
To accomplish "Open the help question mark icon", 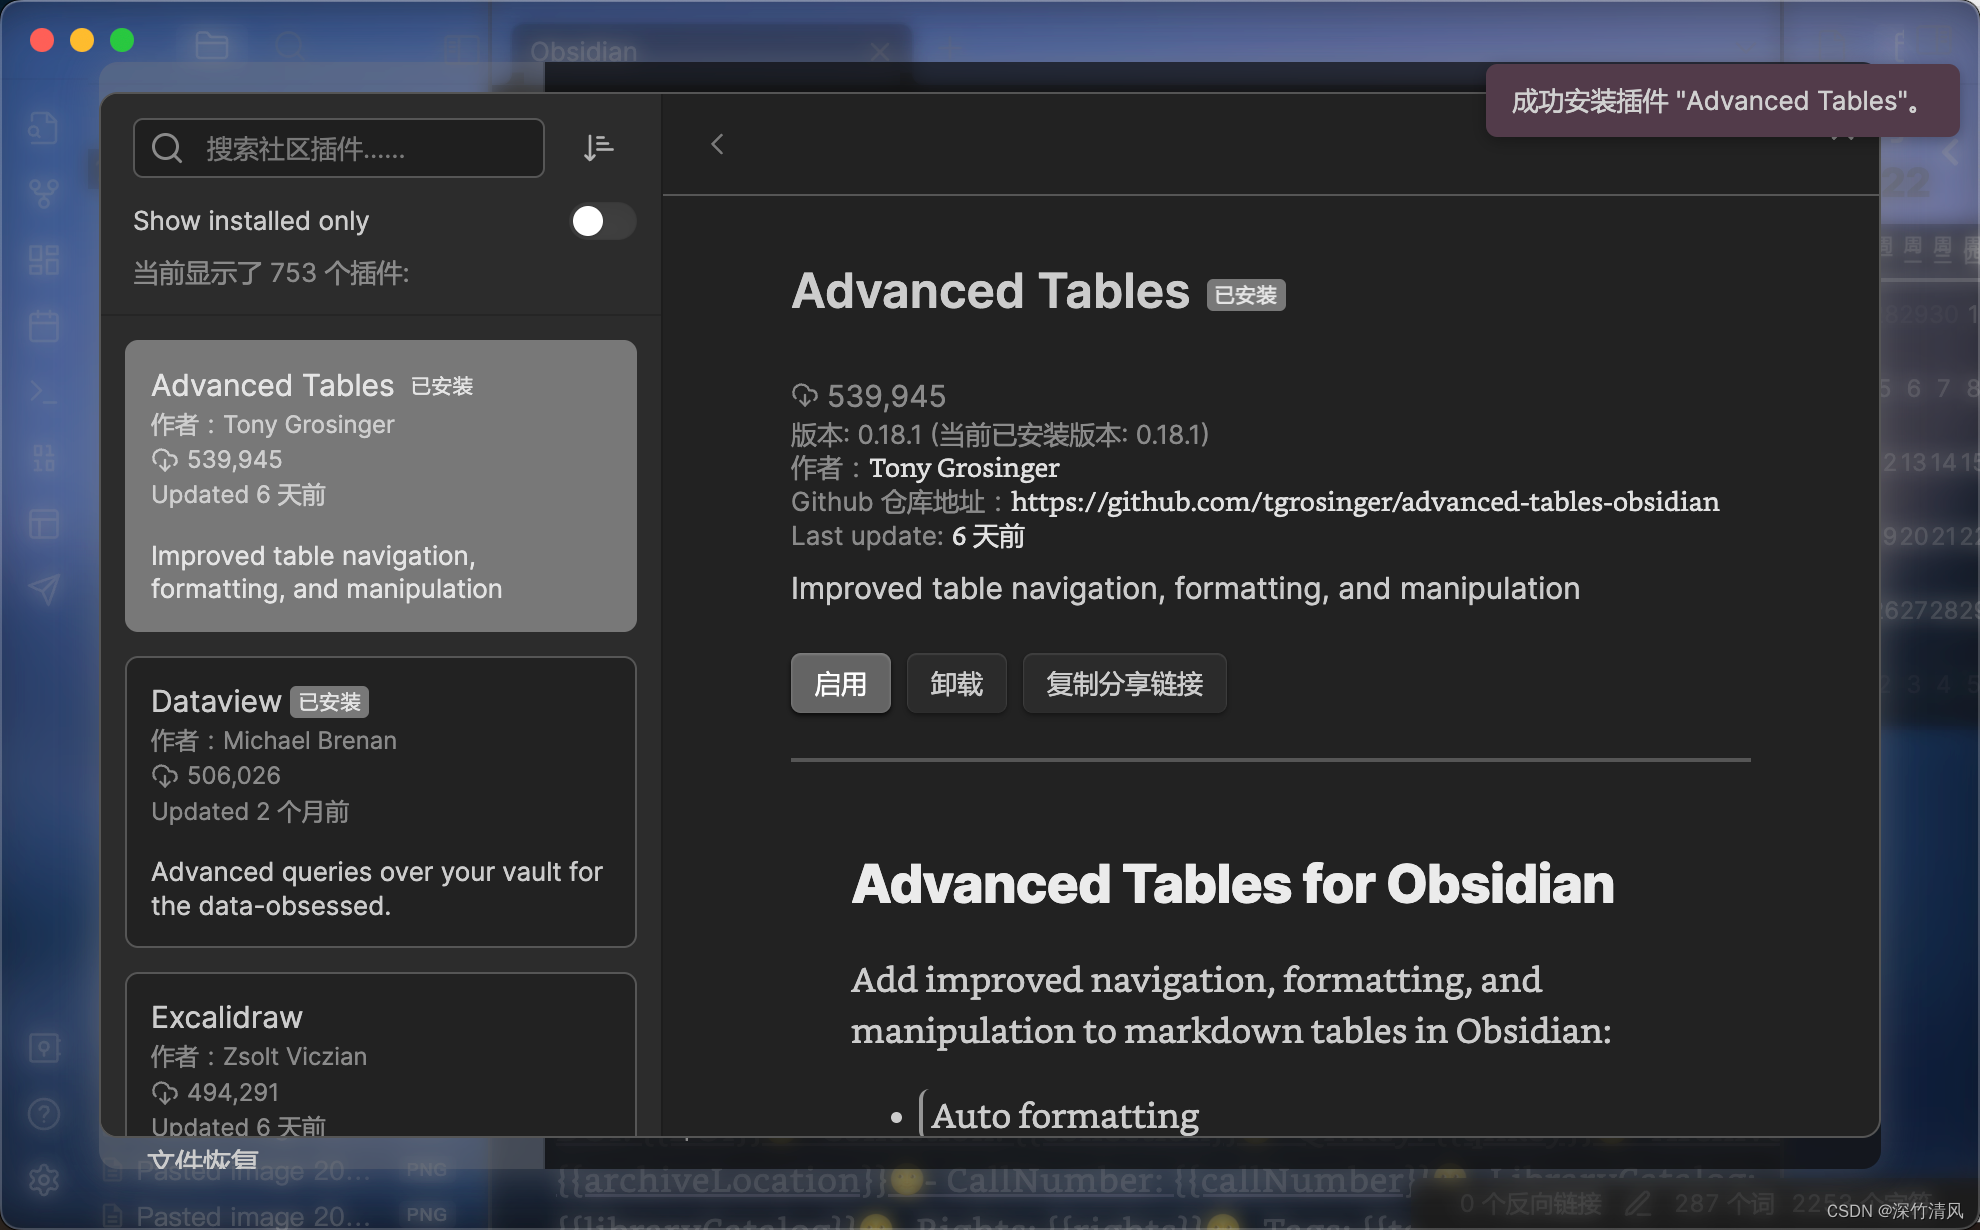I will point(43,1113).
